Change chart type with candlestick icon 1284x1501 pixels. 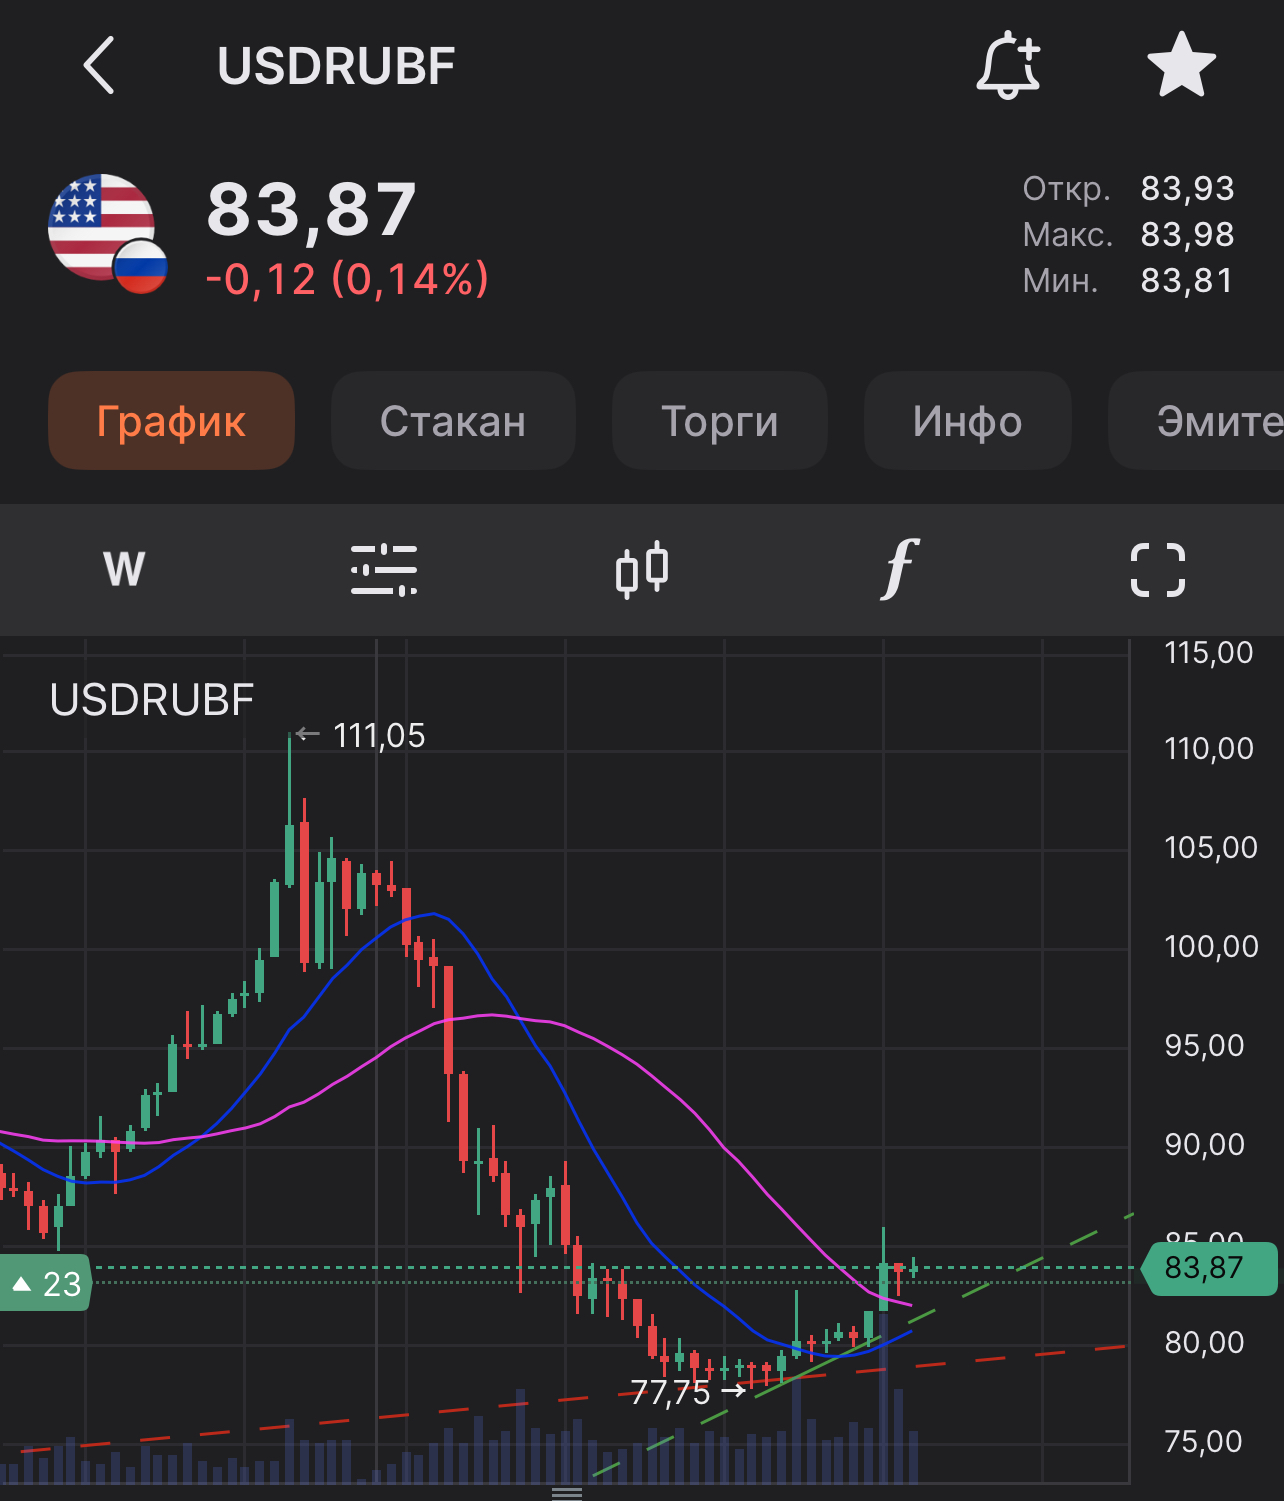point(642,570)
